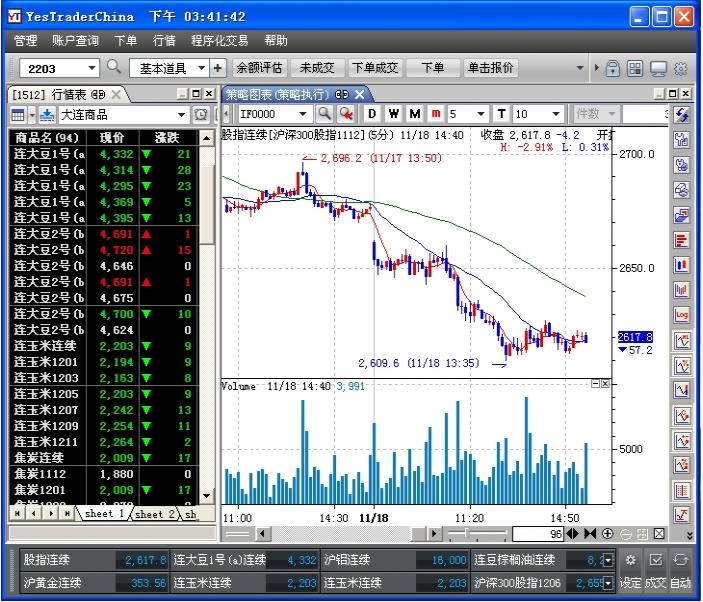The image size is (703, 602).
Task: Toggle the M monthly period button
Action: coord(415,114)
